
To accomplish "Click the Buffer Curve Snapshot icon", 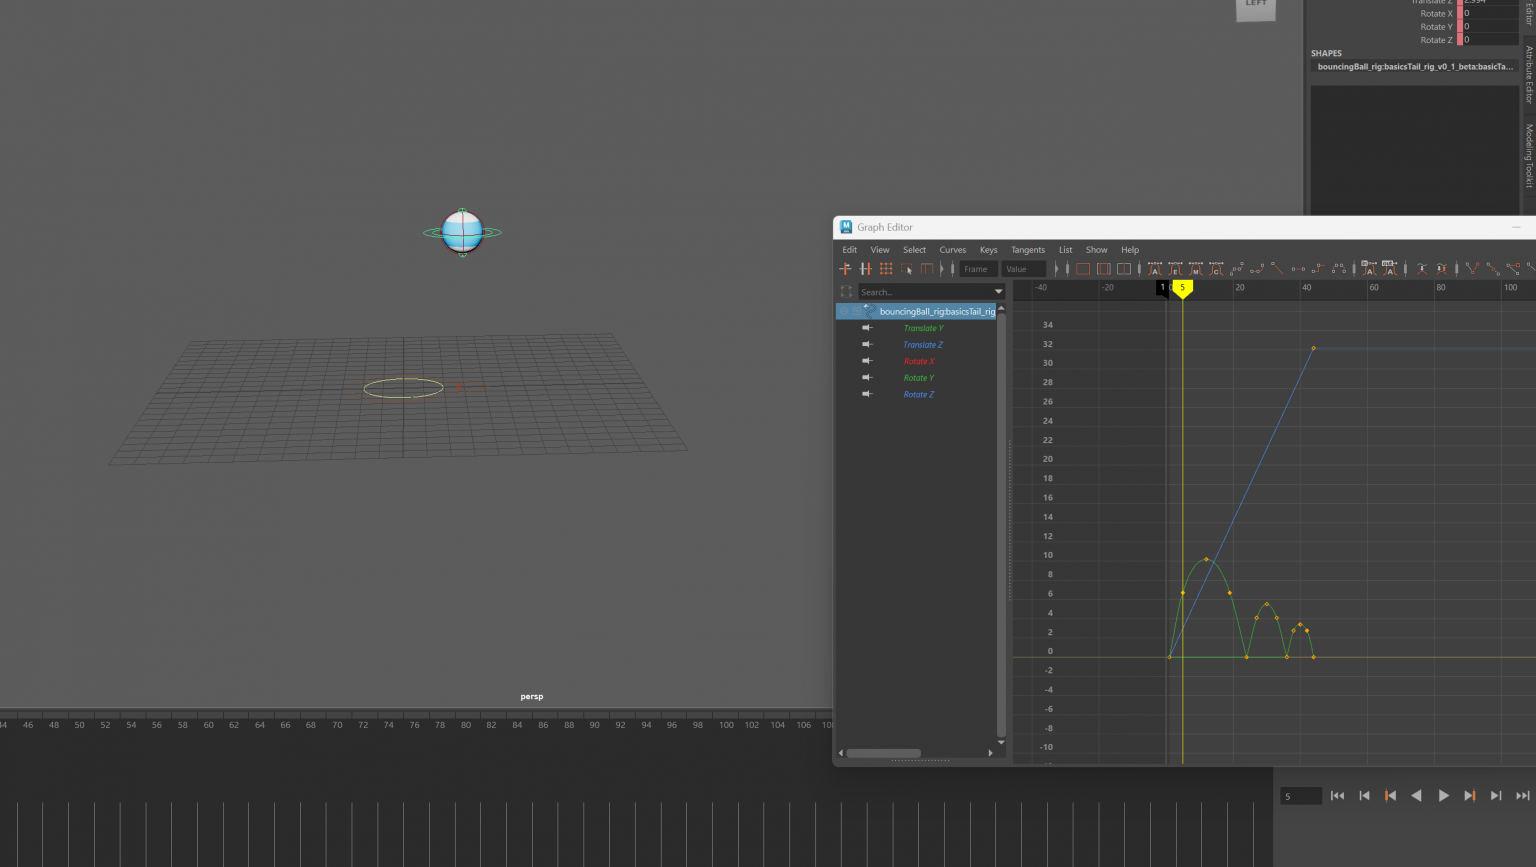I will click(1421, 269).
